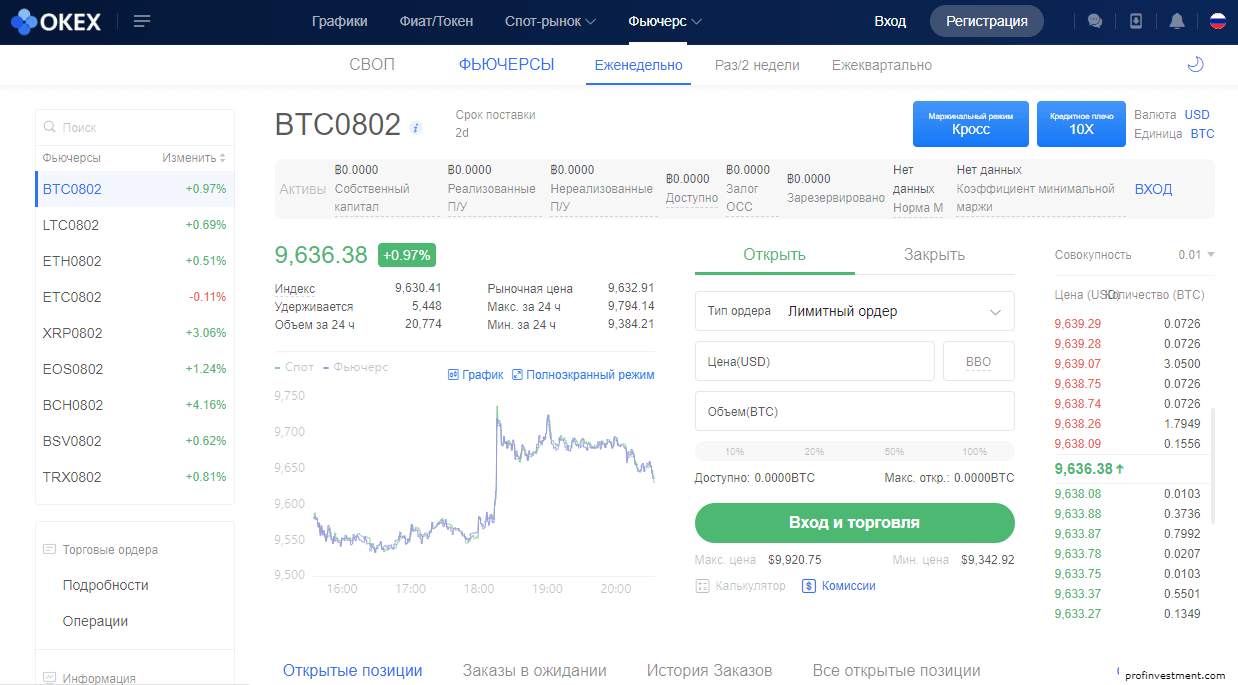
Task: Switch to Заказы в ожидании tab
Action: [534, 671]
